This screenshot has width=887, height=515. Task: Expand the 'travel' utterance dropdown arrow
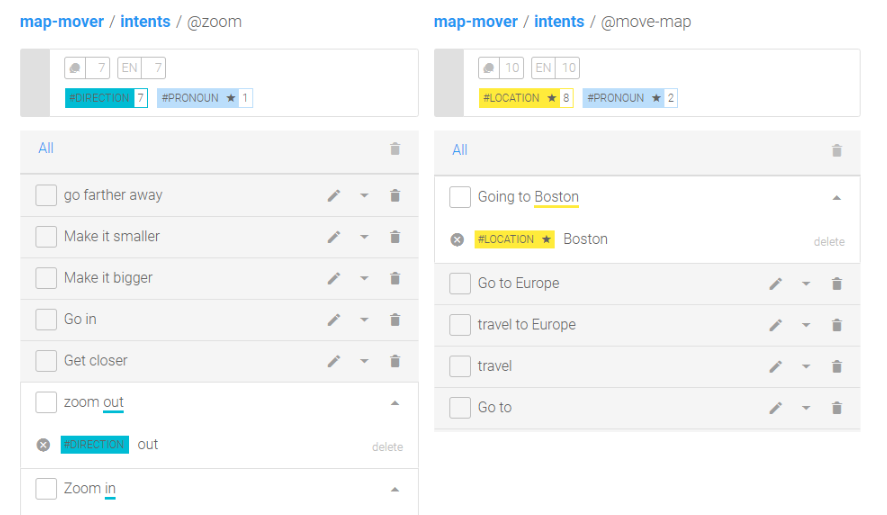[x=806, y=367]
